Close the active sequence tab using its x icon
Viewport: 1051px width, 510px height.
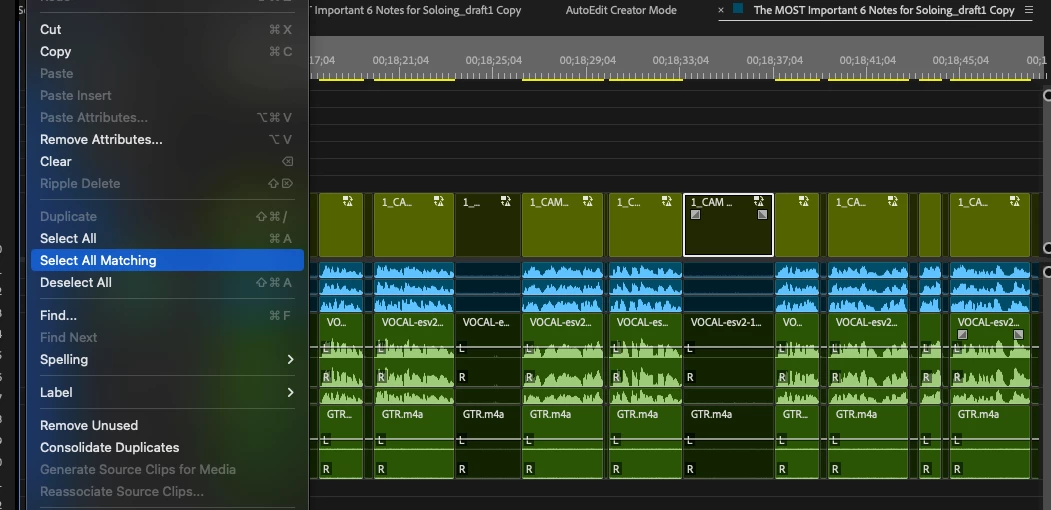point(721,10)
